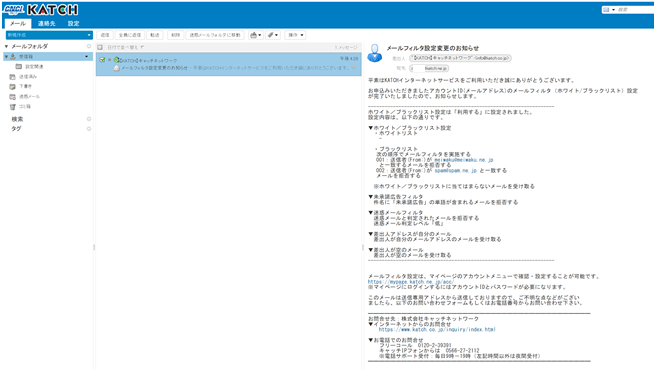Switch to the 設定 settings tab
Screen dimensions: 660x370
pyautogui.click(x=74, y=24)
